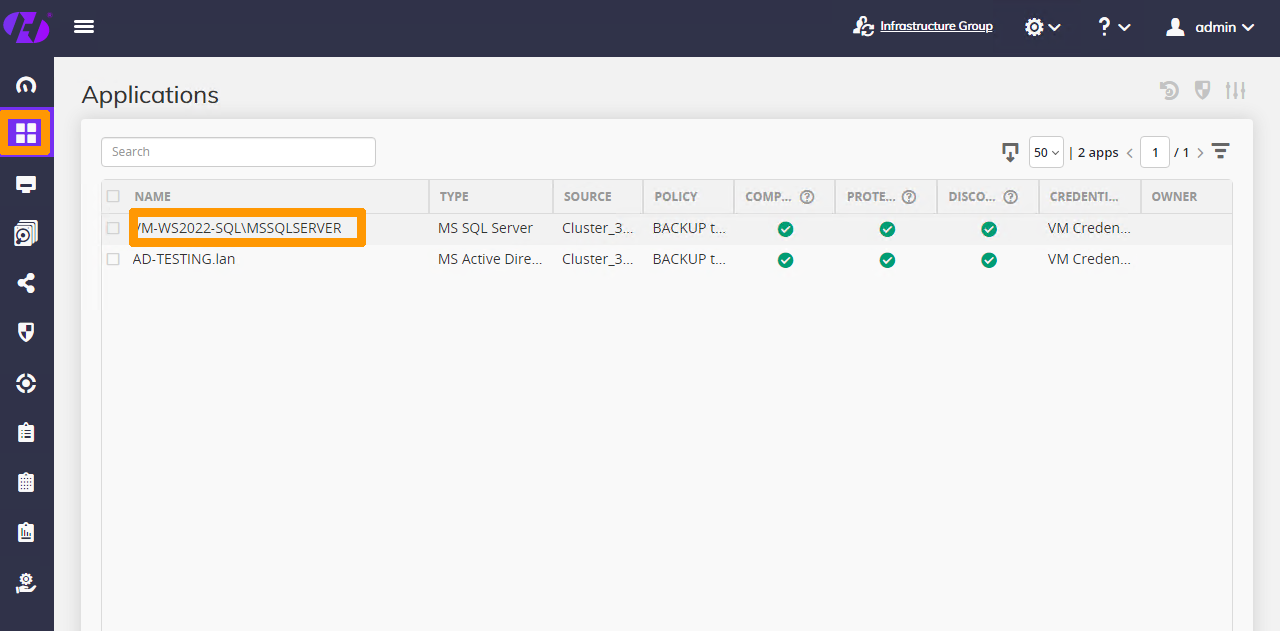Screen dimensions: 1280x631
Task: Open the Policies clipboard icon in sidebar
Action: [27, 432]
